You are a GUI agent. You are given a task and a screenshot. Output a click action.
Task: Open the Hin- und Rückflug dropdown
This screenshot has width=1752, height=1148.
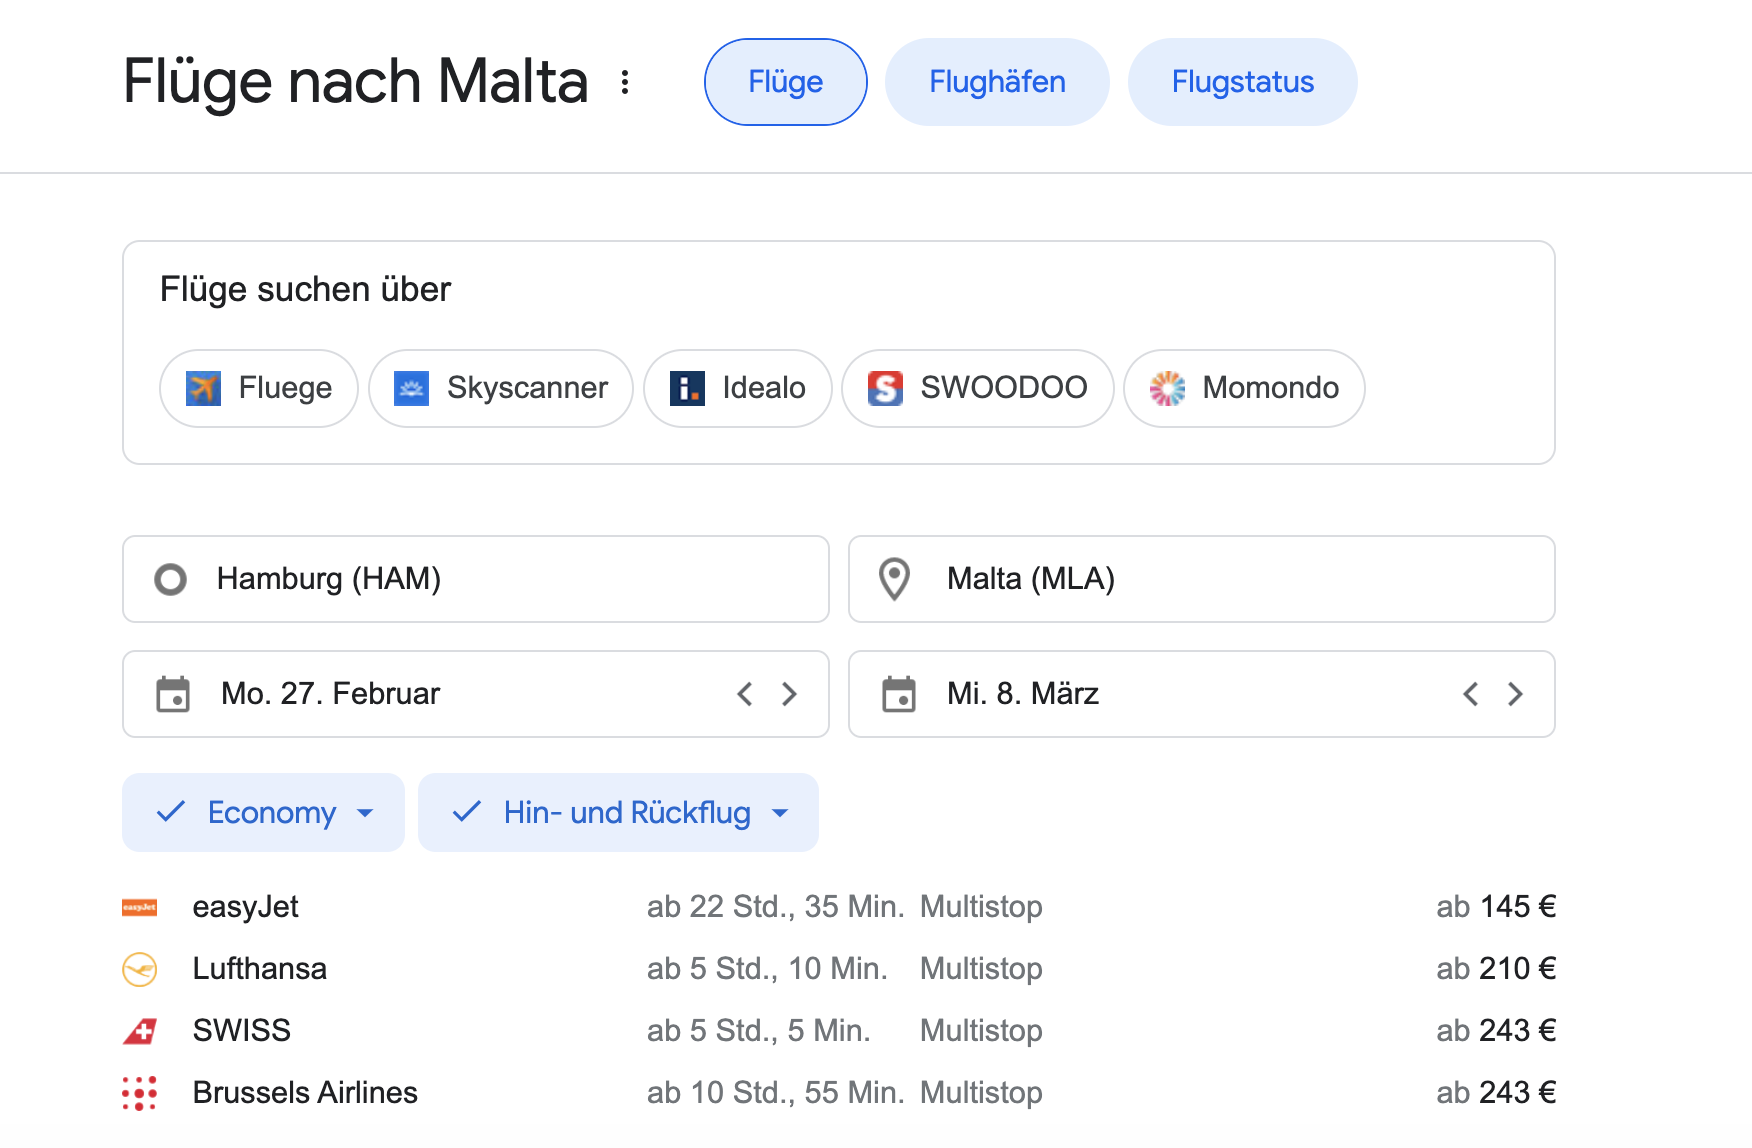click(x=618, y=812)
